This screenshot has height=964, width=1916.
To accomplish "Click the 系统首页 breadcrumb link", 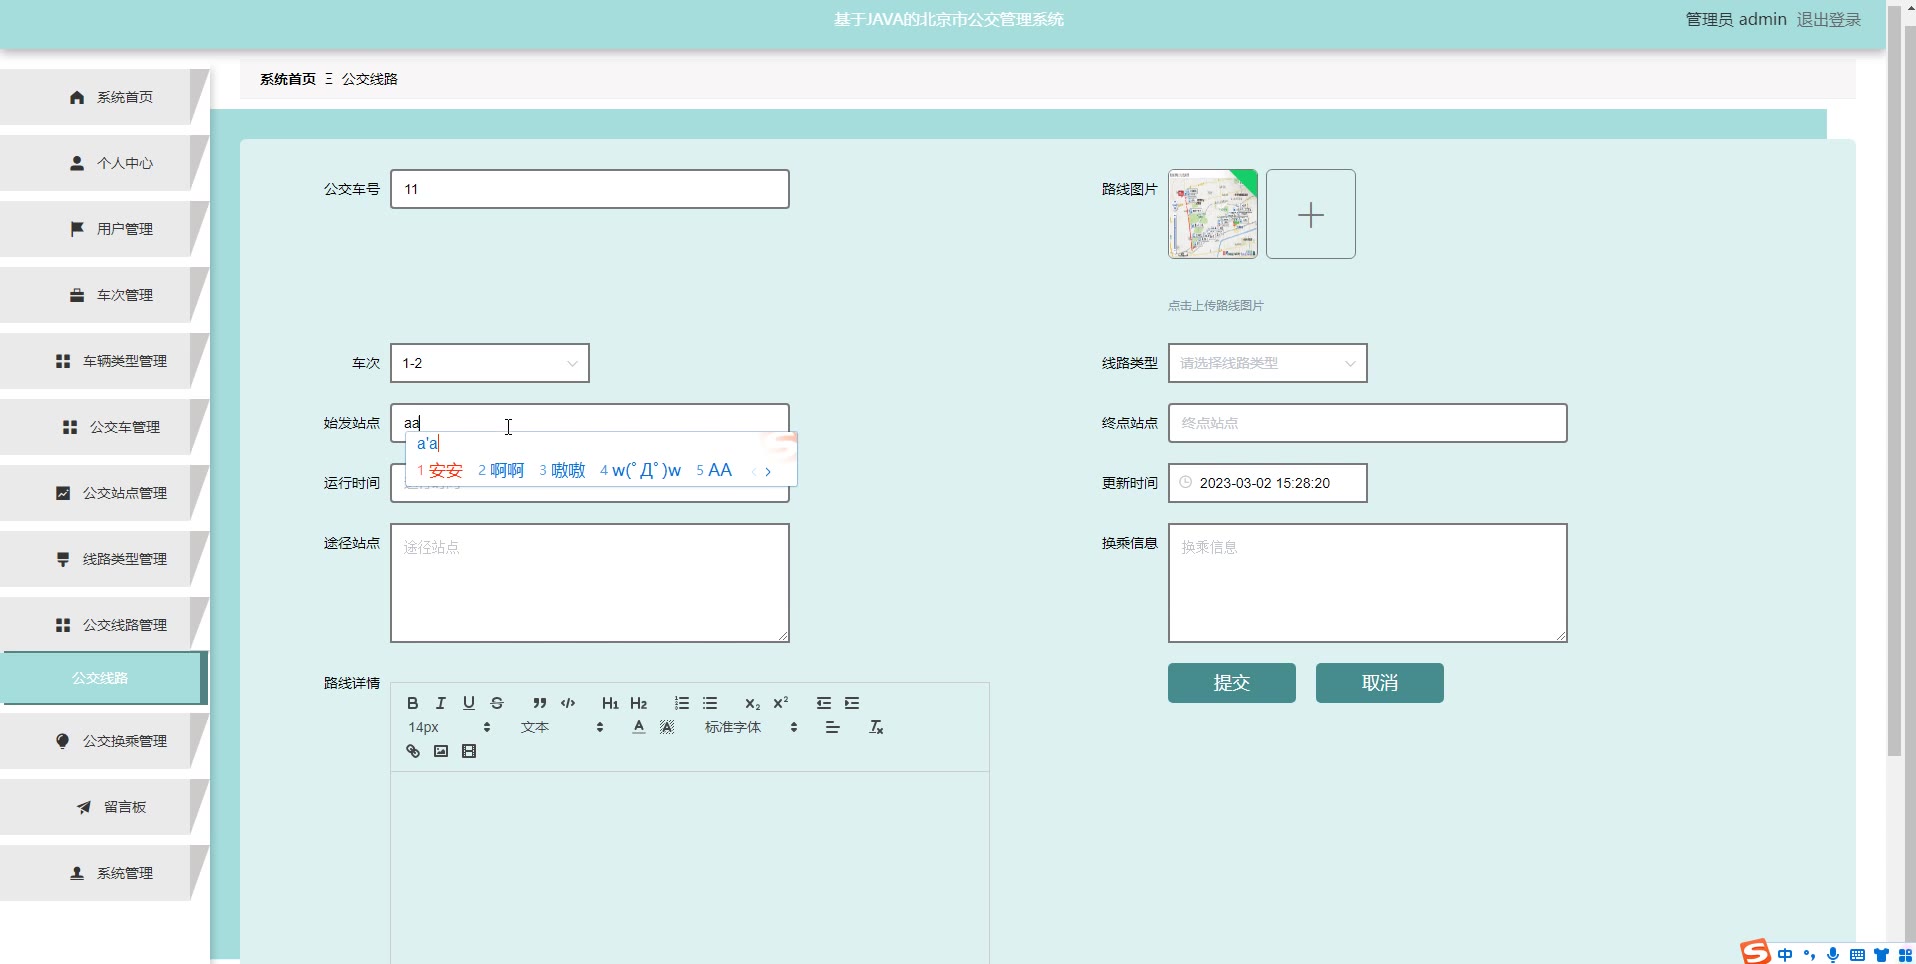I will [x=288, y=79].
